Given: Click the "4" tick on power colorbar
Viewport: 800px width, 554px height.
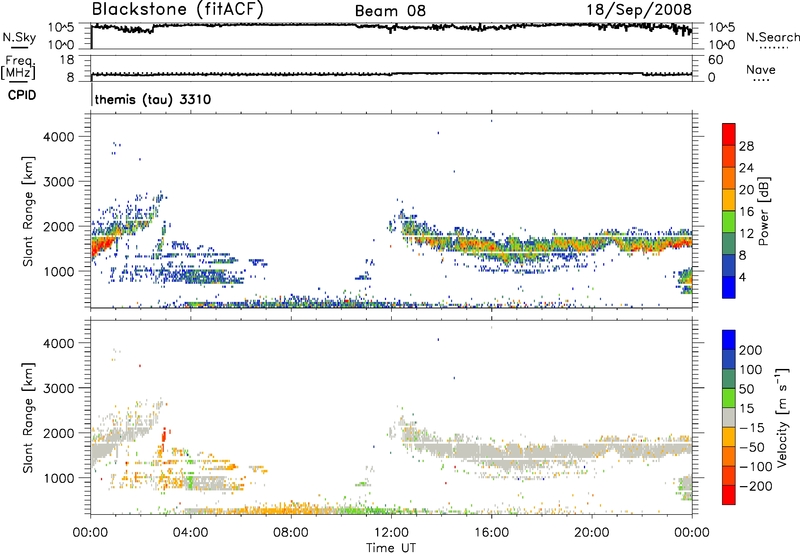Looking at the screenshot, I should (x=742, y=277).
